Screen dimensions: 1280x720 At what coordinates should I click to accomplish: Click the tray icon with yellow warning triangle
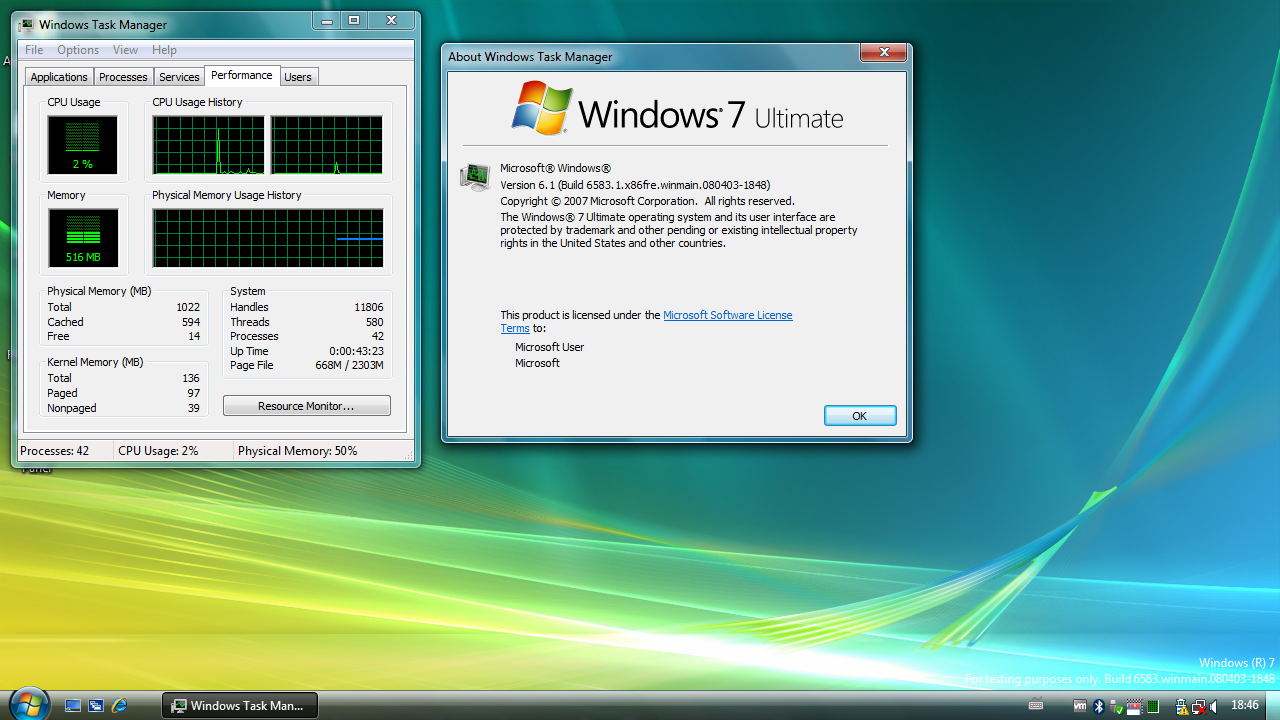1182,706
